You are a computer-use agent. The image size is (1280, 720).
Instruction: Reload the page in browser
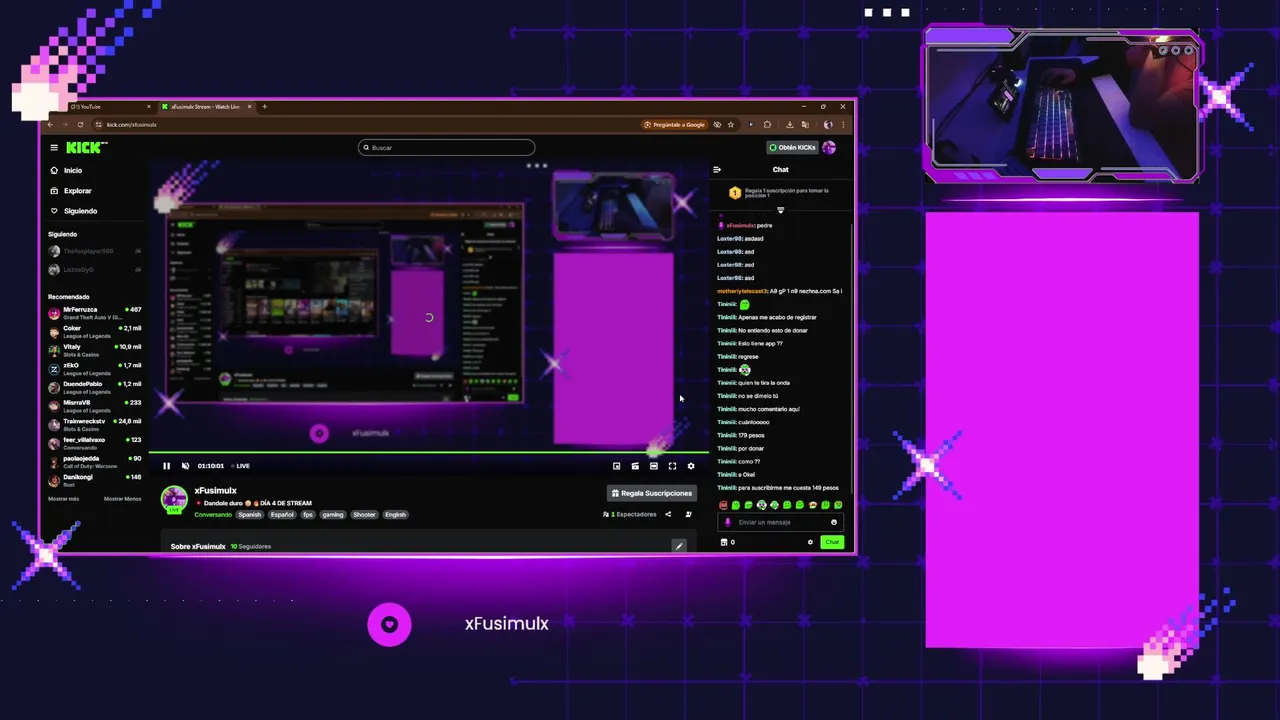(80, 125)
